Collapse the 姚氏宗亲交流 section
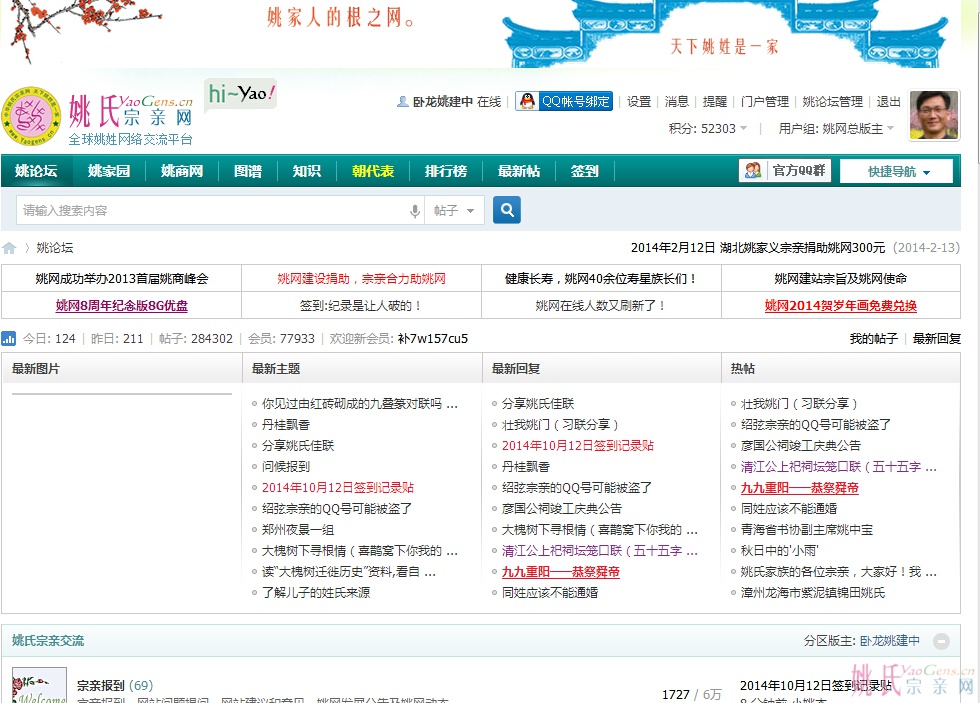 (x=941, y=641)
